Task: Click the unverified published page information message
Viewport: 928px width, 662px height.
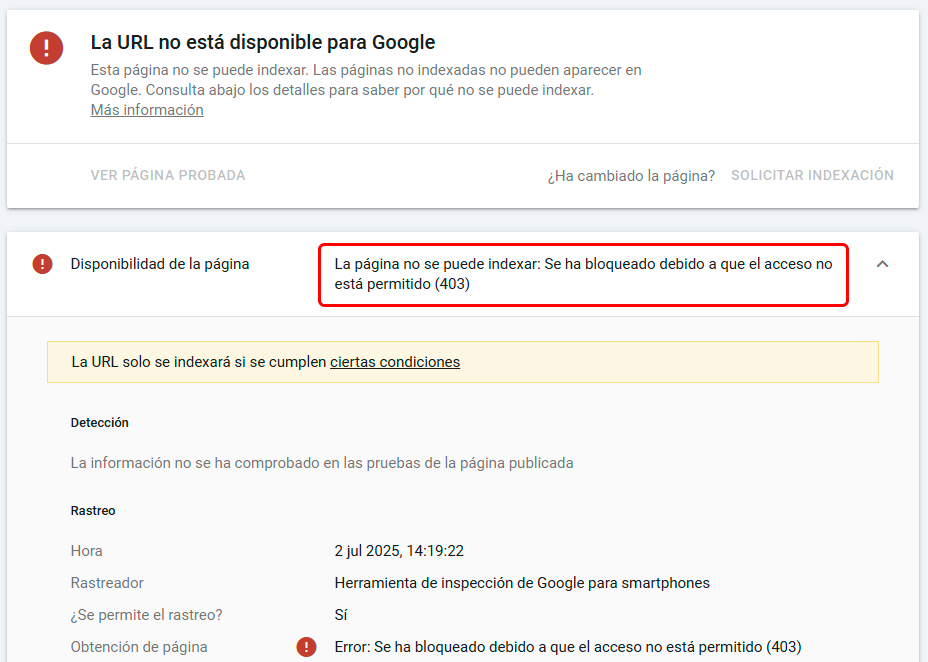Action: pos(322,463)
